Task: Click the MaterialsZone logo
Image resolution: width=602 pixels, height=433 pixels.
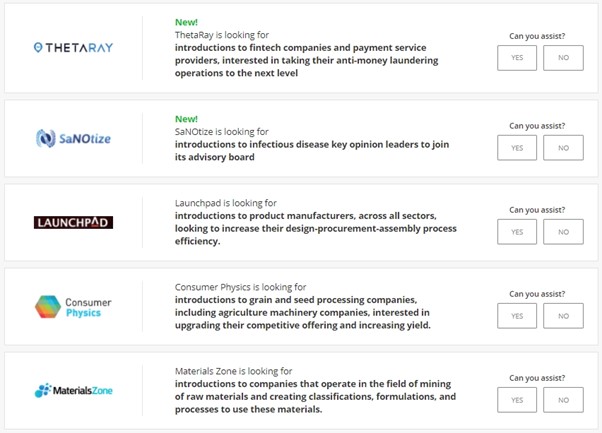Action: (73, 390)
